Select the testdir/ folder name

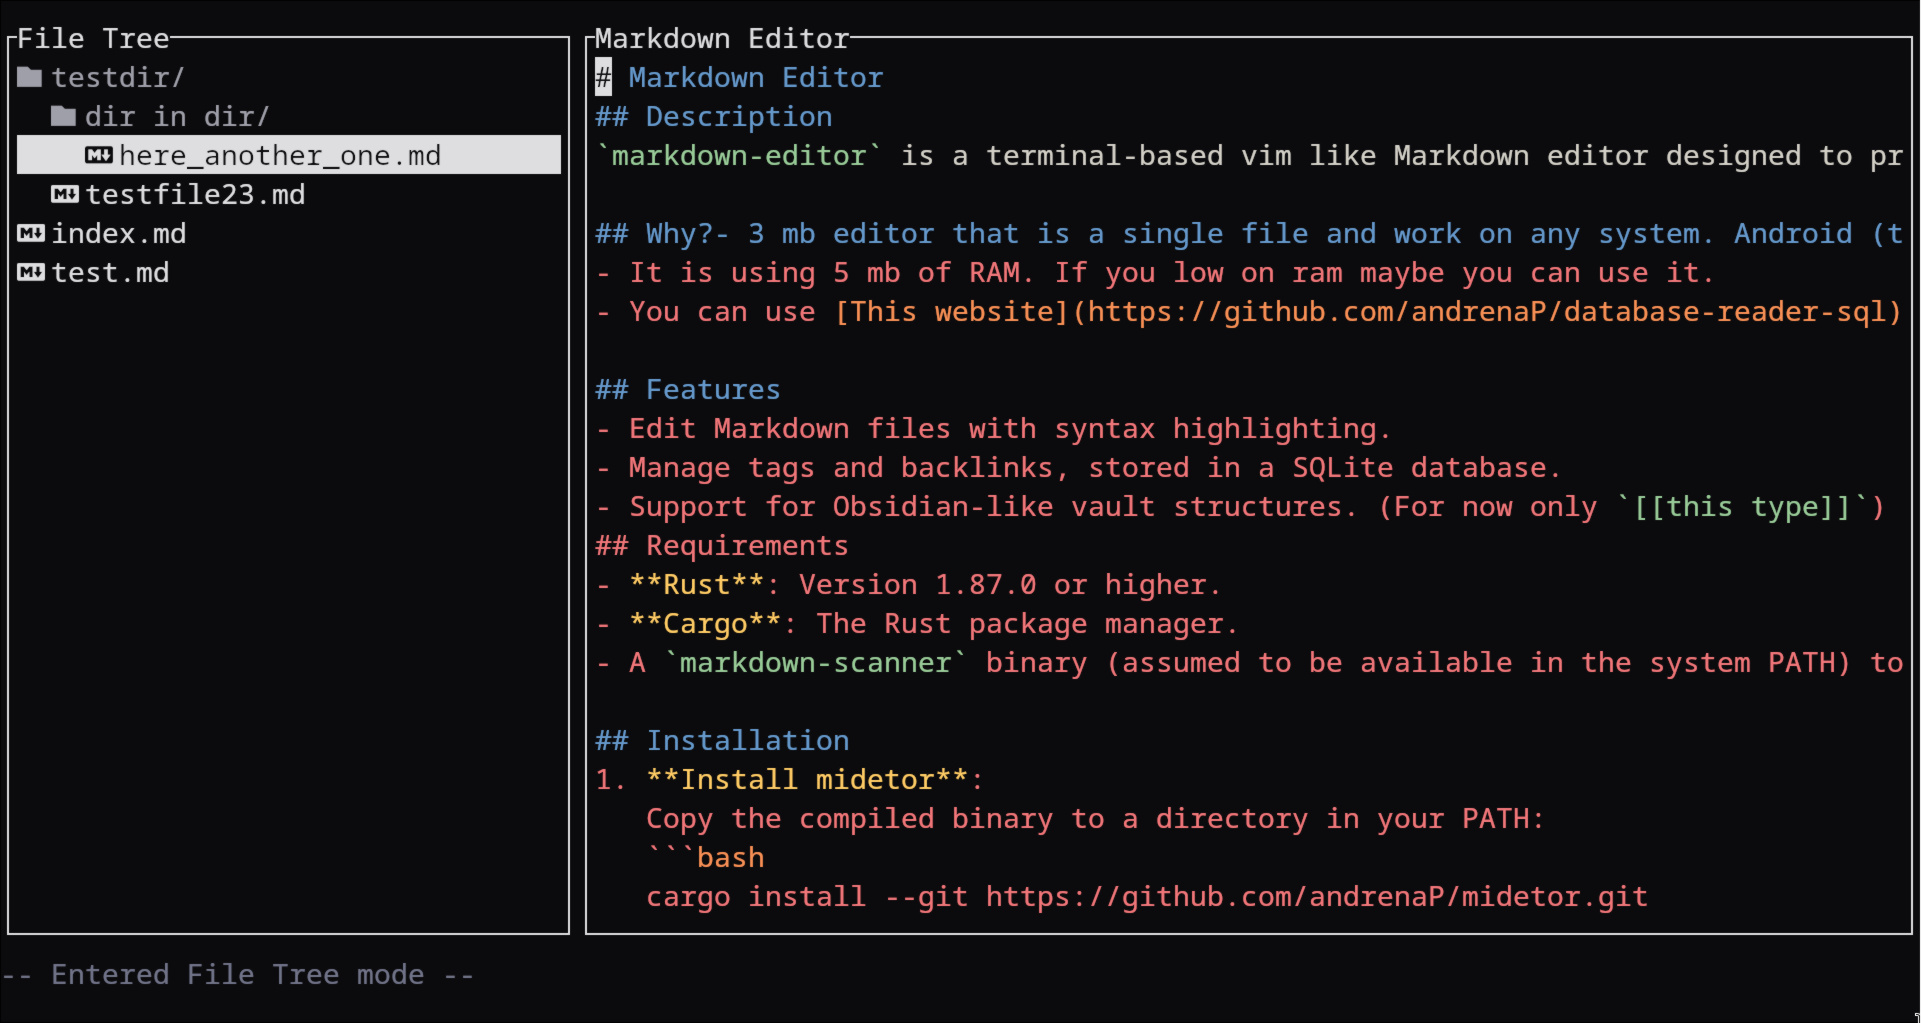click(x=118, y=77)
